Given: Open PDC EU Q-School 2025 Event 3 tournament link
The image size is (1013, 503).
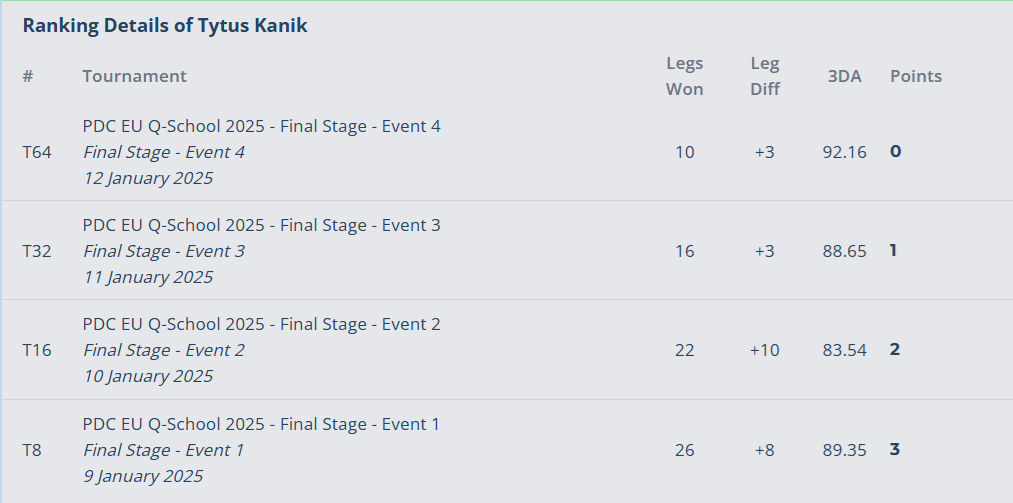Looking at the screenshot, I should [261, 225].
